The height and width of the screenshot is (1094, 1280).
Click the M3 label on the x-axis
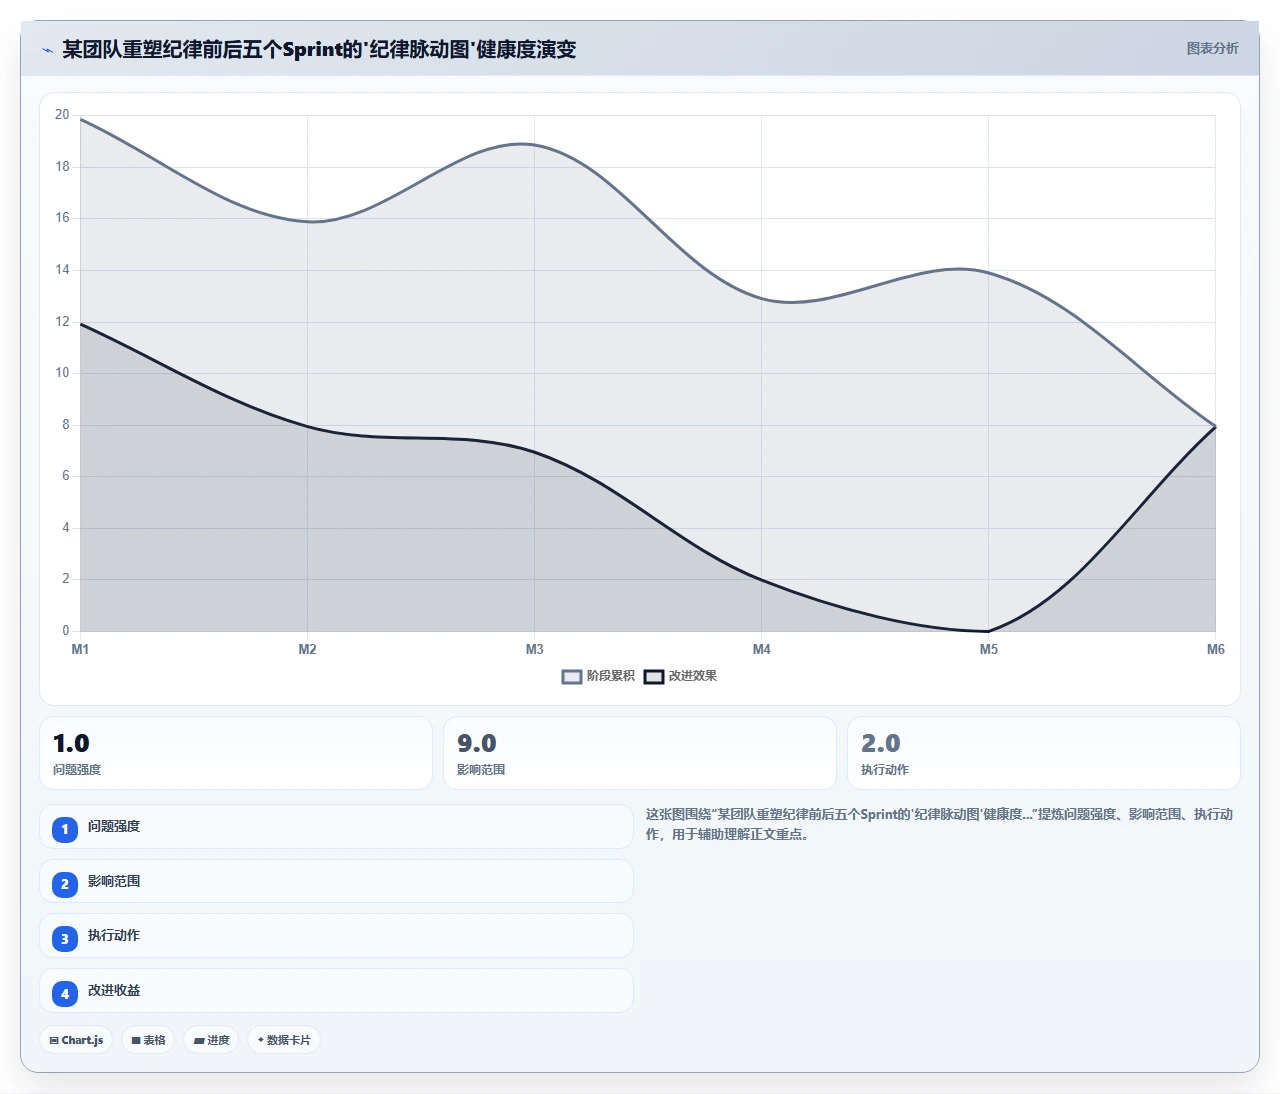click(x=535, y=650)
